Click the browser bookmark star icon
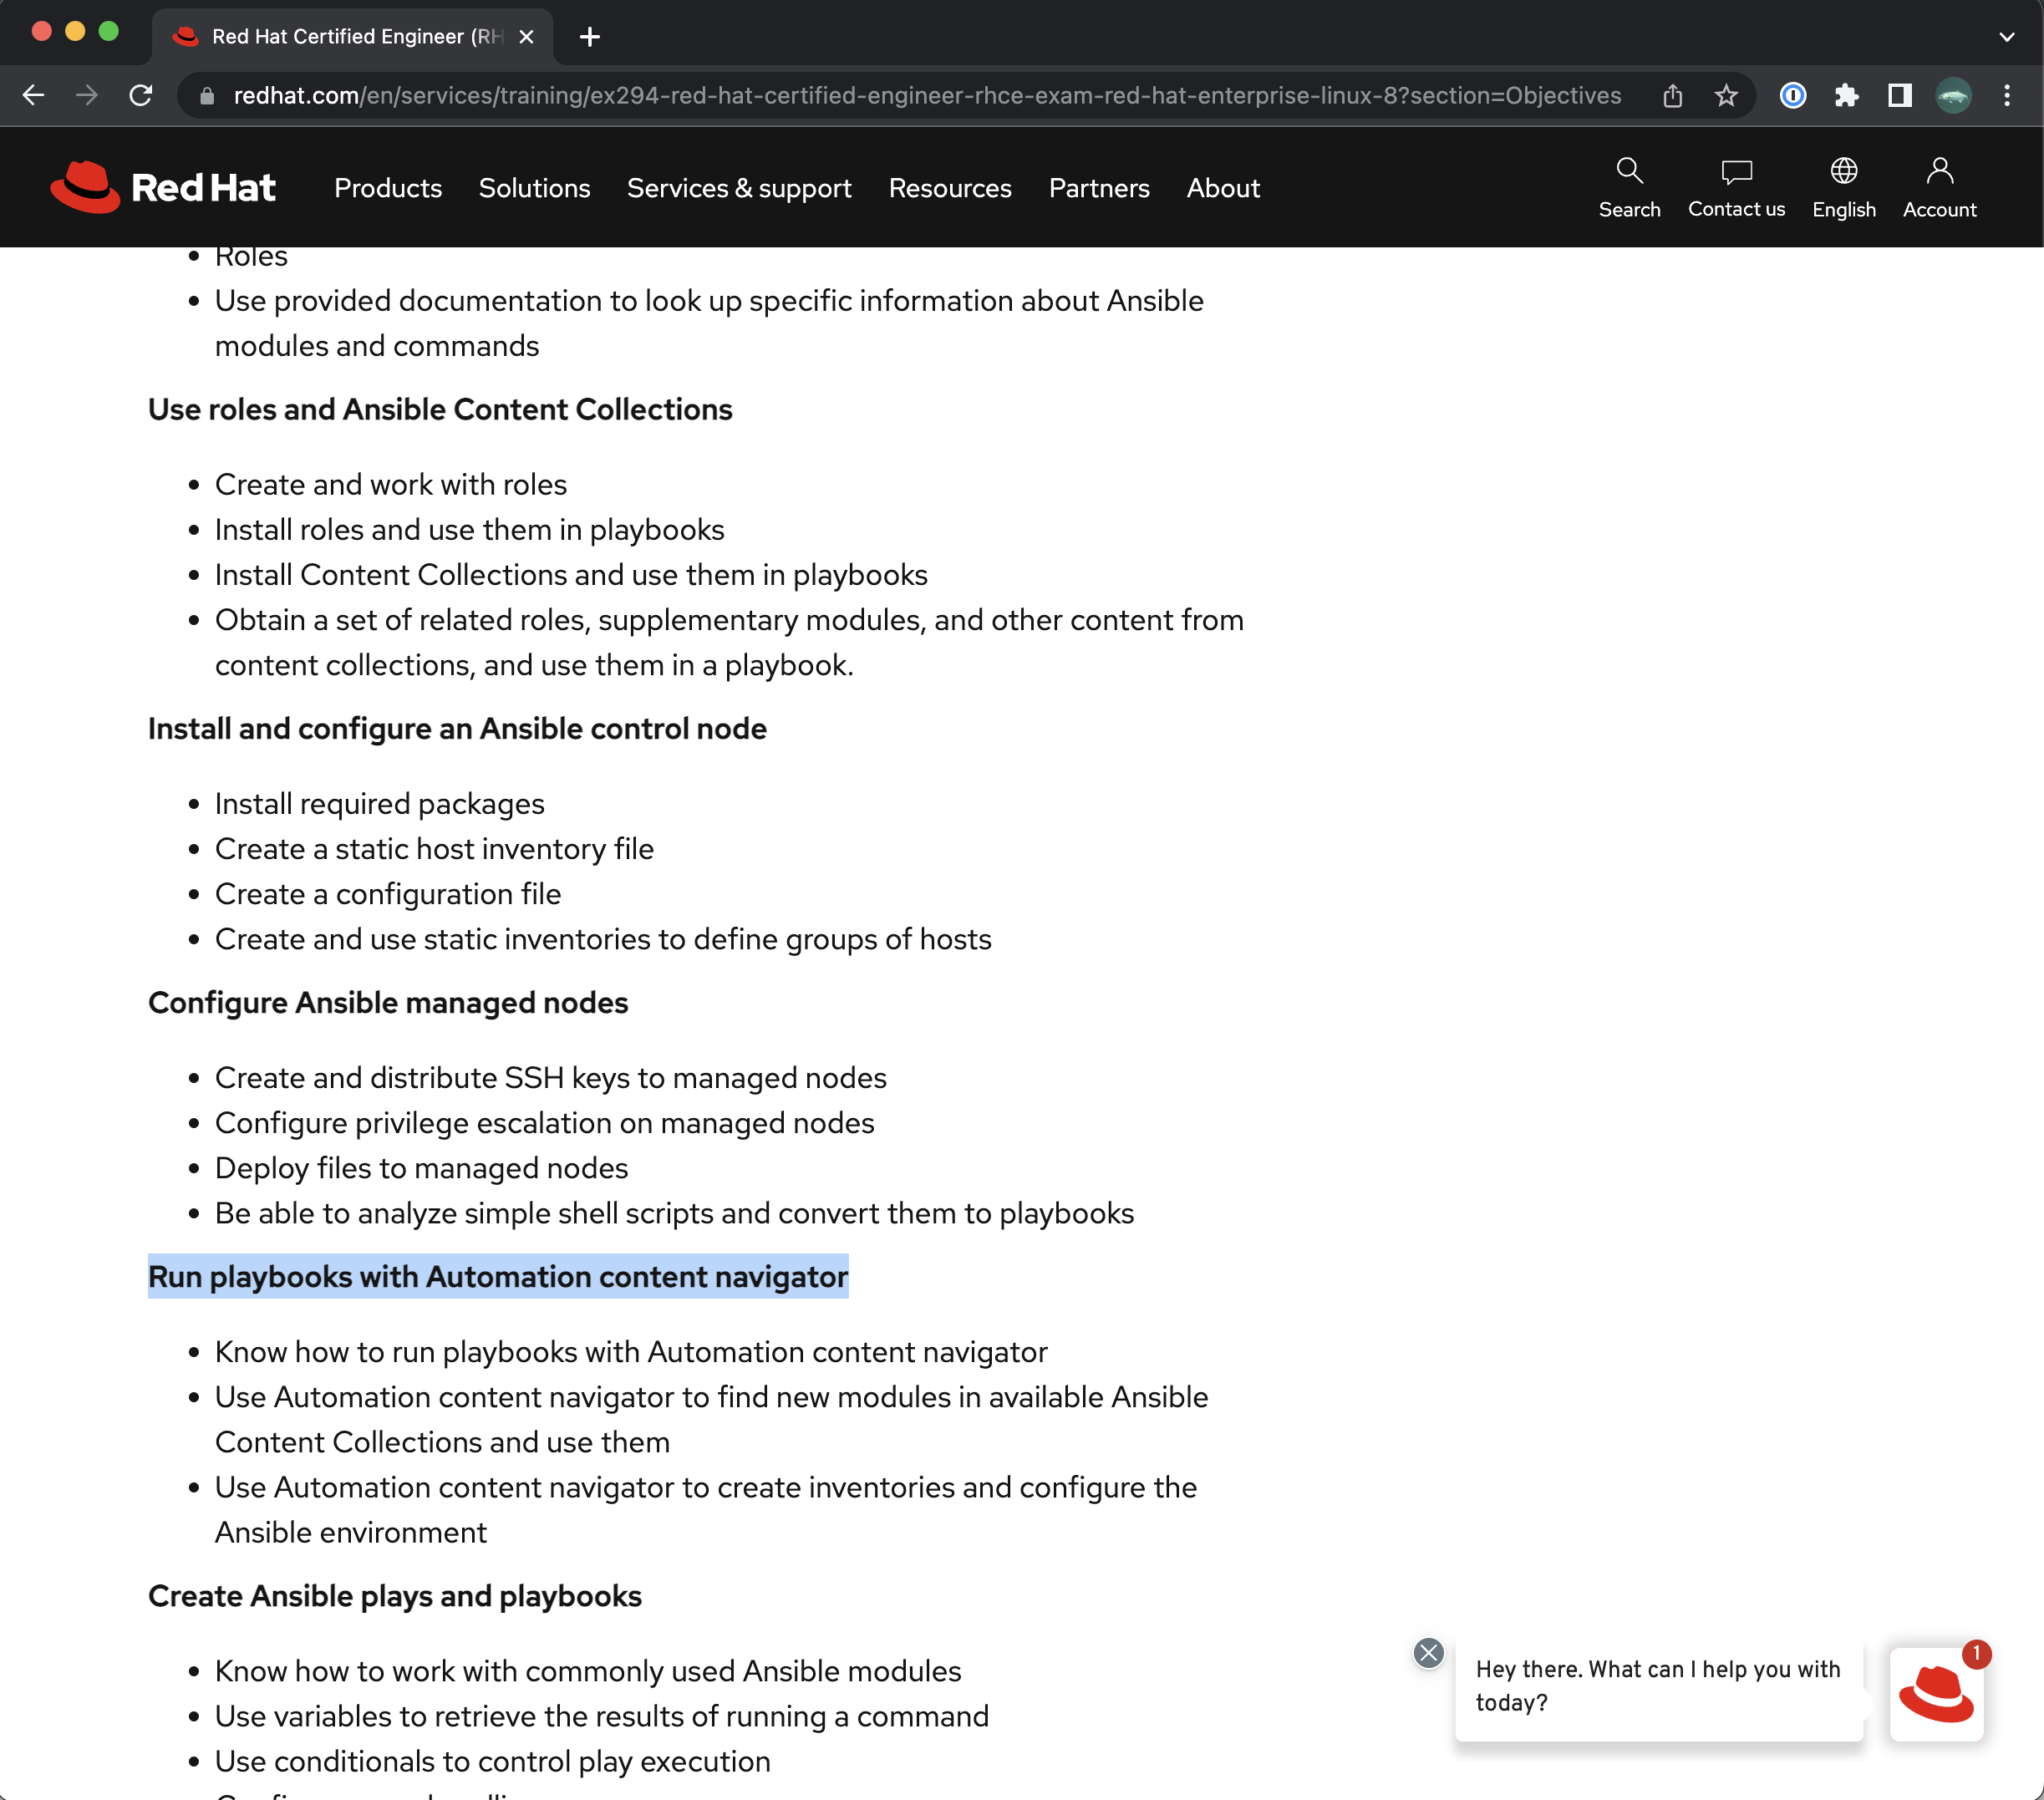This screenshot has width=2044, height=1800. tap(1724, 94)
